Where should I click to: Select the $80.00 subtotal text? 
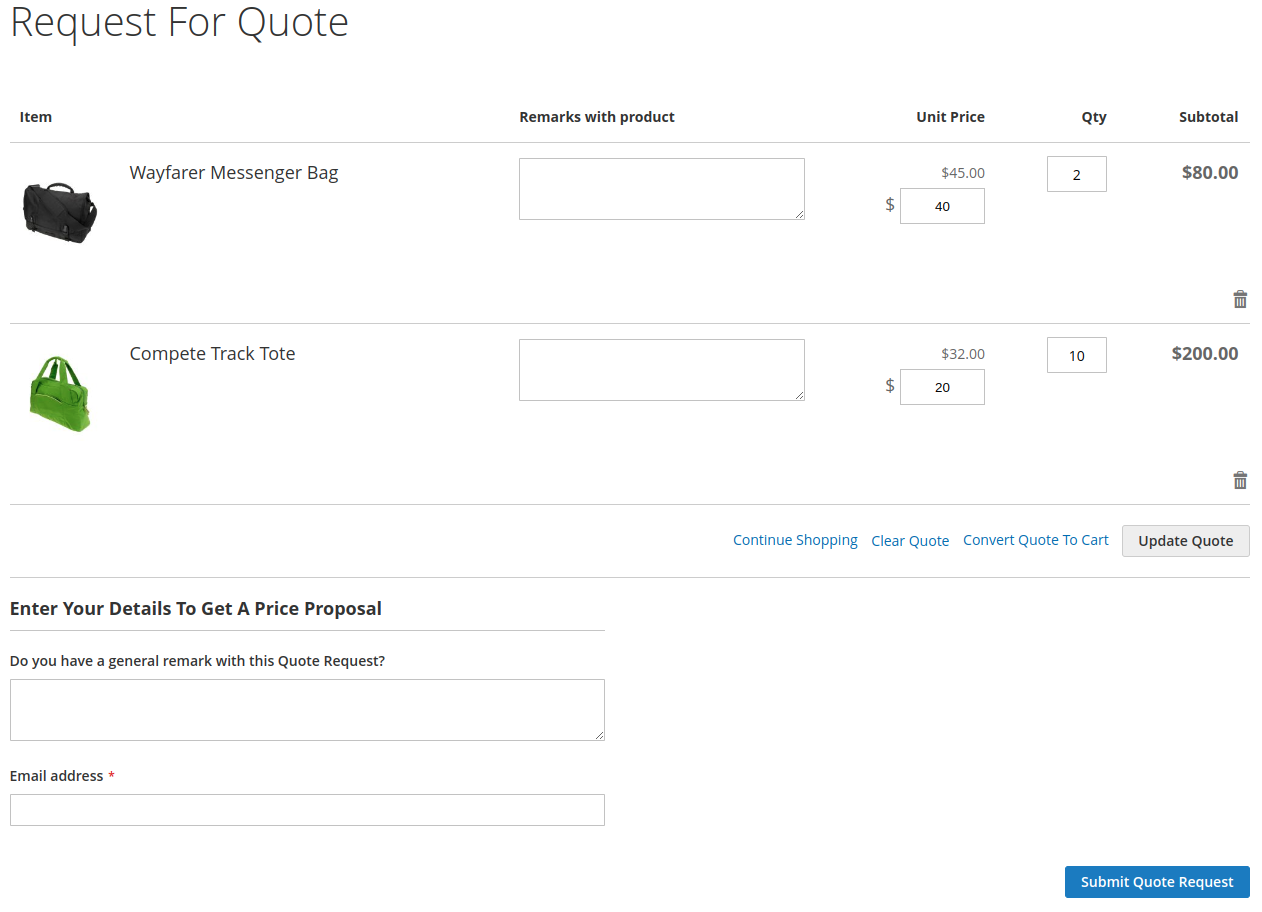1210,173
